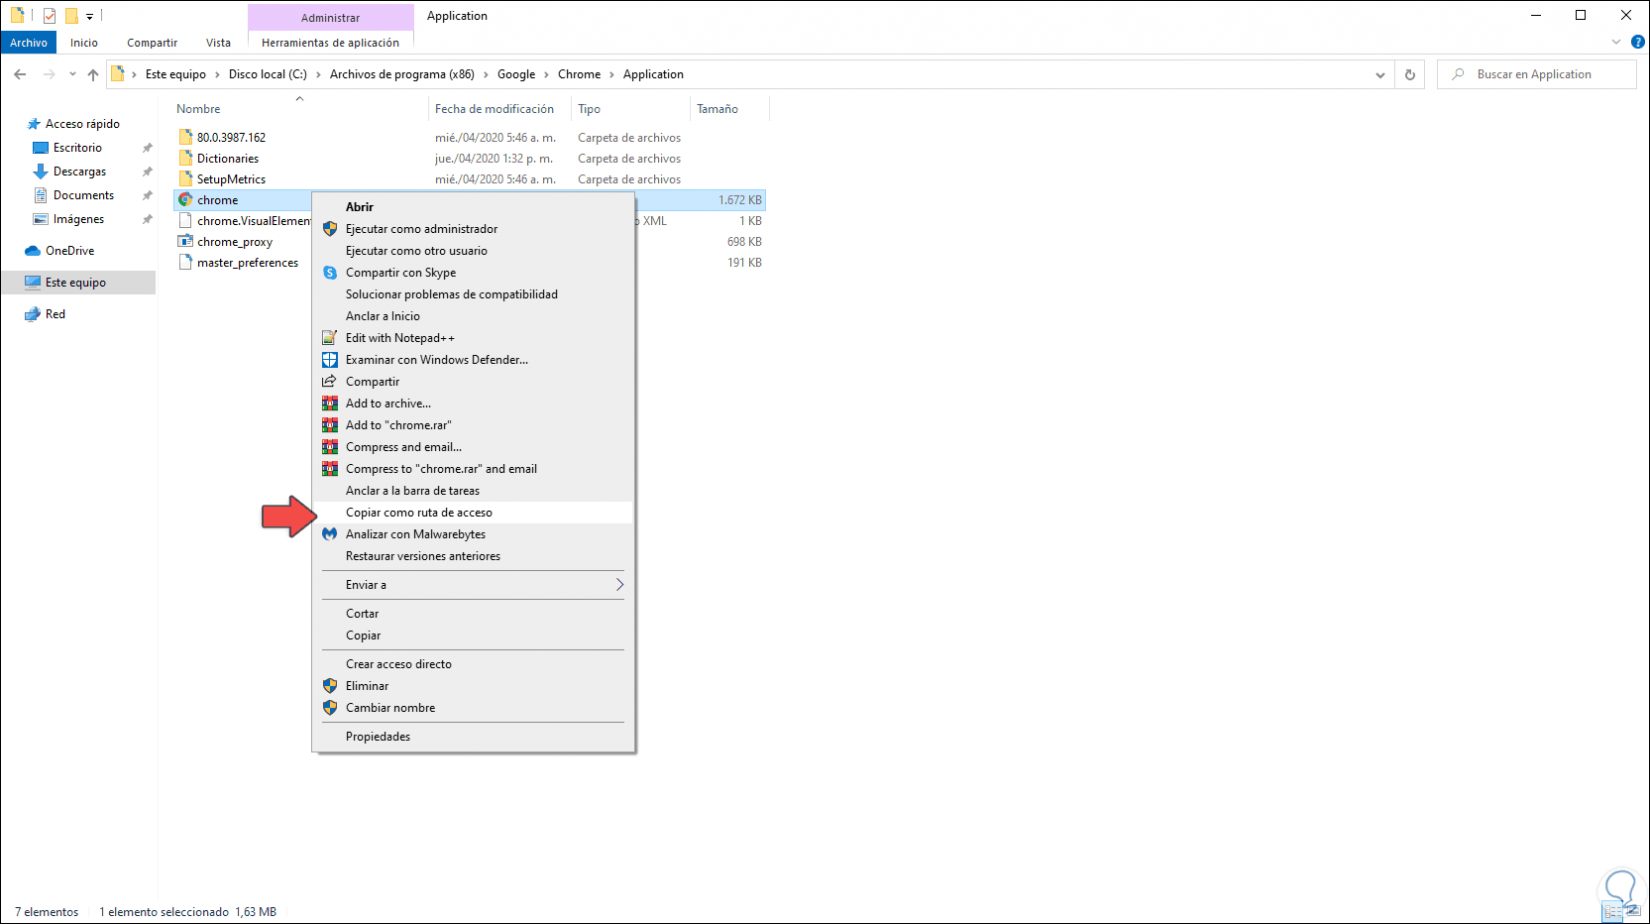Image resolution: width=1650 pixels, height=924 pixels.
Task: Go up one folder level with the up arrow
Action: (93, 75)
